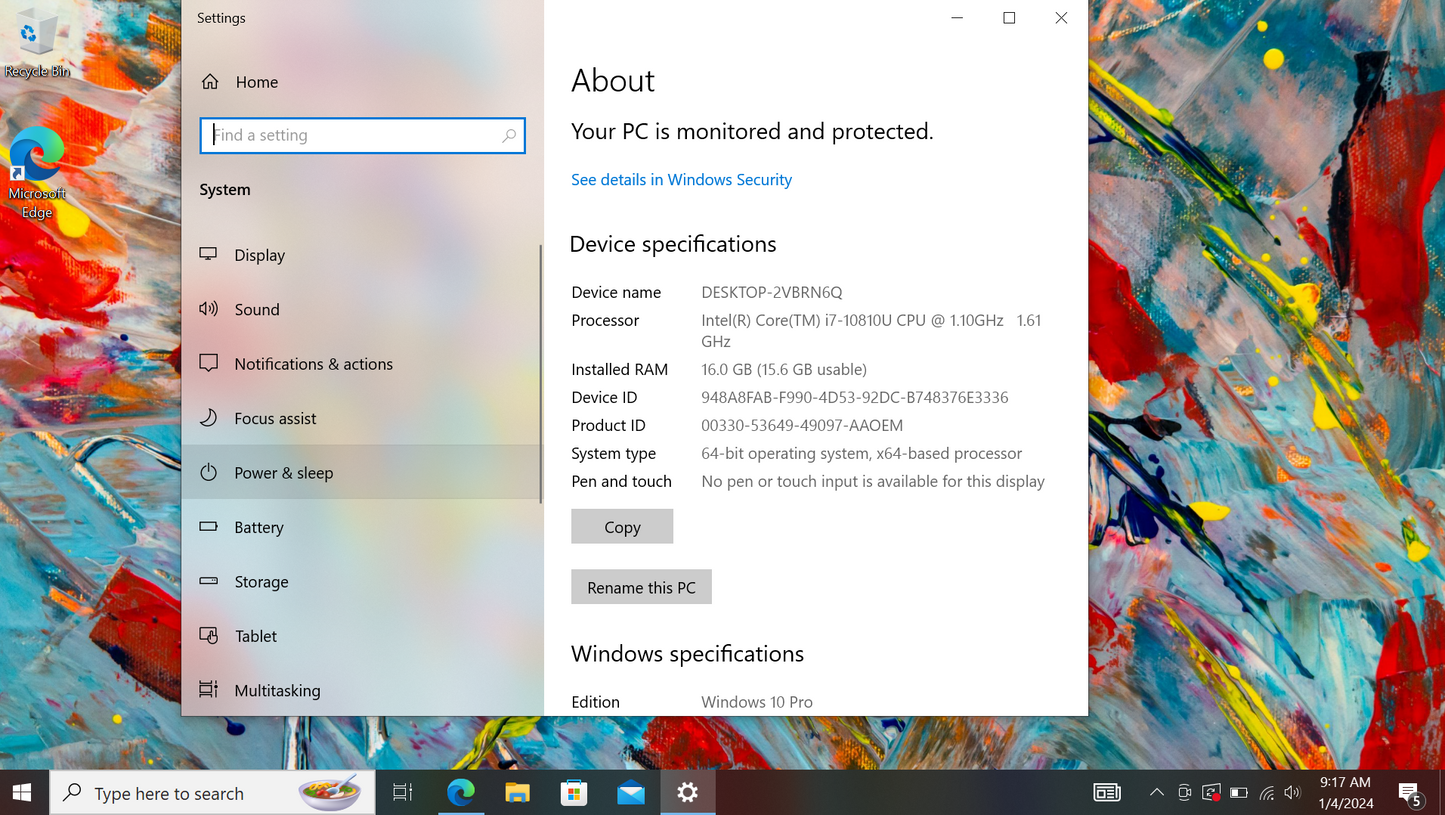Screen dimensions: 1445x815
Task: Copy the device specifications
Action: click(x=621, y=526)
